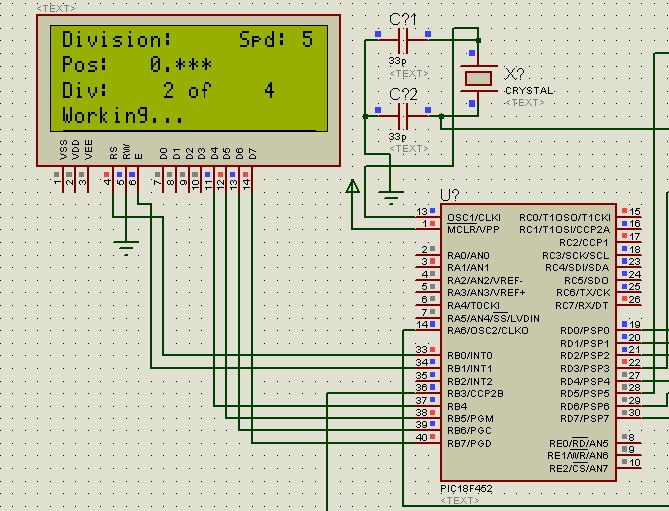Click the 33p value under C?1

(397, 61)
